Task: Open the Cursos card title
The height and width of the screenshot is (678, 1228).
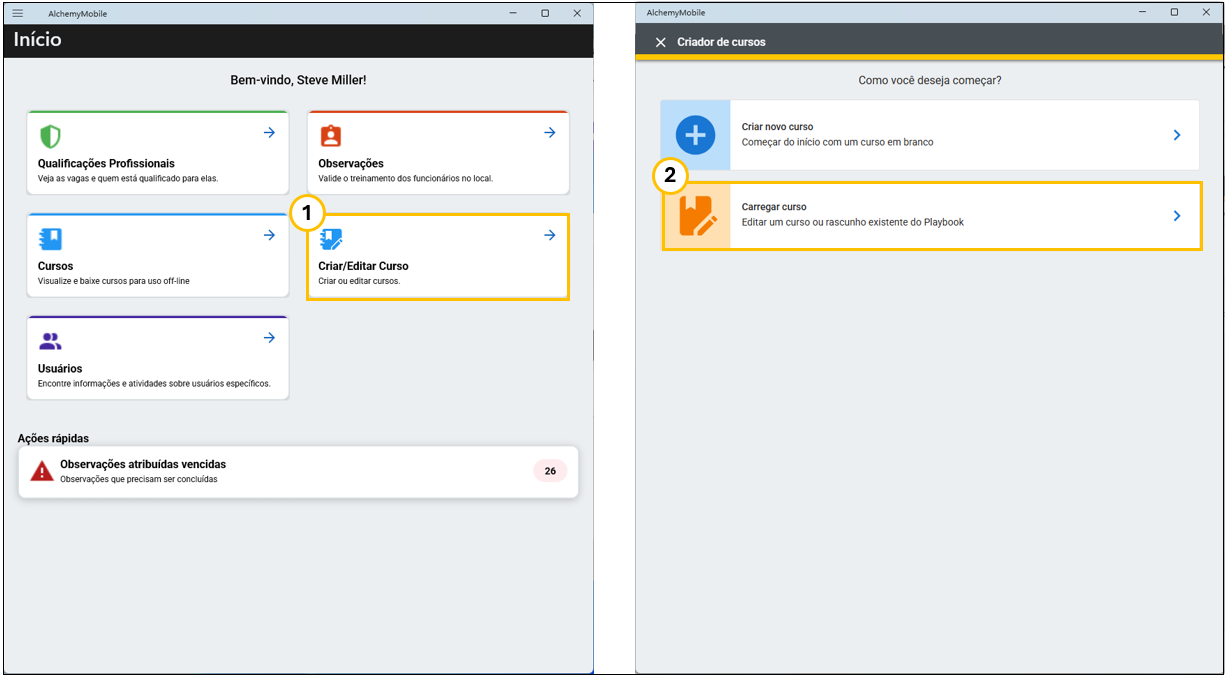Action: coord(55,266)
